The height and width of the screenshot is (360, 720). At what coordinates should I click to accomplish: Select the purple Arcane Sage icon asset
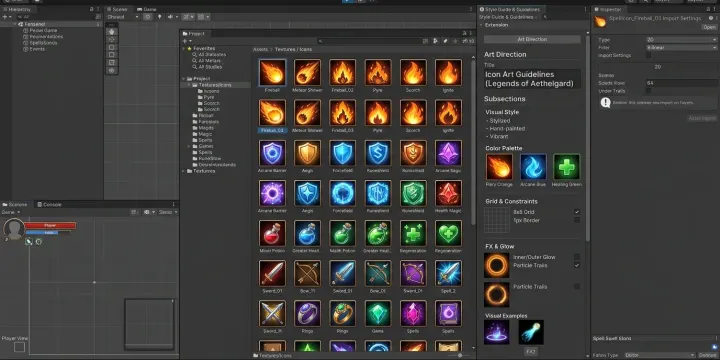tap(448, 153)
